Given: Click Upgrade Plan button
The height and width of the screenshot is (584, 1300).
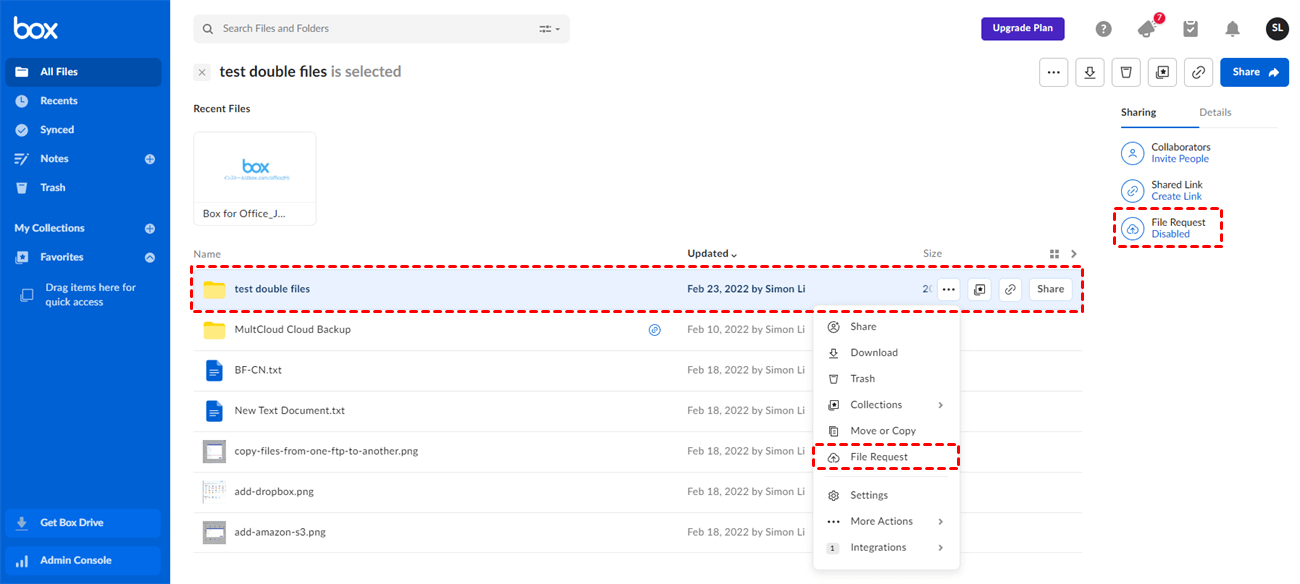Looking at the screenshot, I should [1022, 28].
